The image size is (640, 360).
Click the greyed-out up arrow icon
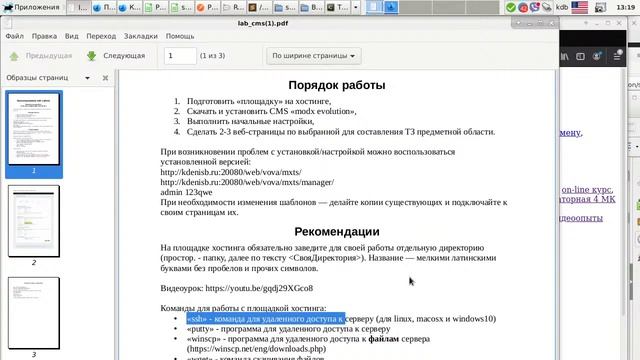coord(14,56)
